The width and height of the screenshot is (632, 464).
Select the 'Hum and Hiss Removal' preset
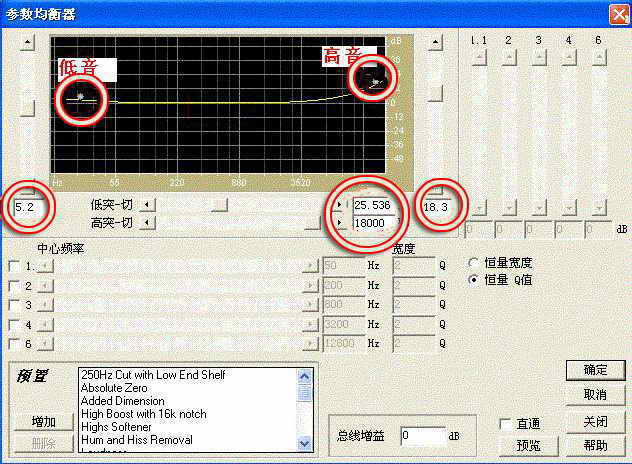pos(136,440)
